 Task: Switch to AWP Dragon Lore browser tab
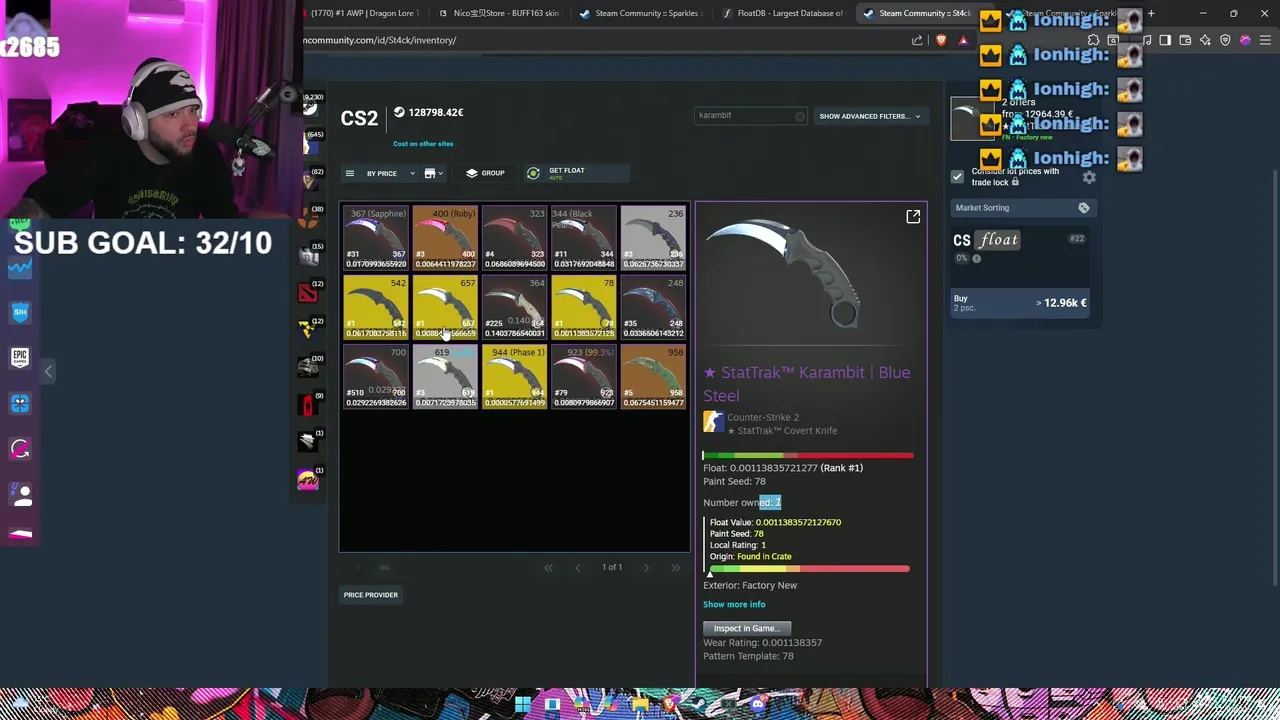coord(364,13)
